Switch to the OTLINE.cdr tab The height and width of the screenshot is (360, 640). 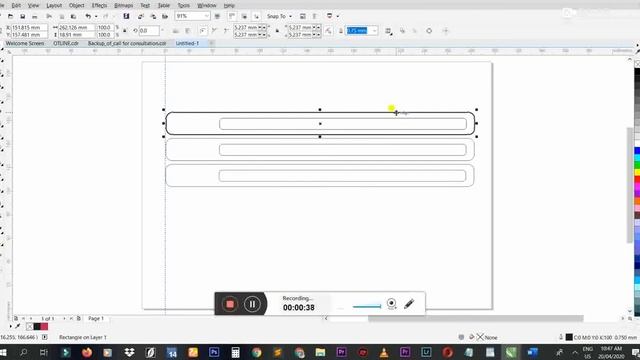click(x=66, y=43)
